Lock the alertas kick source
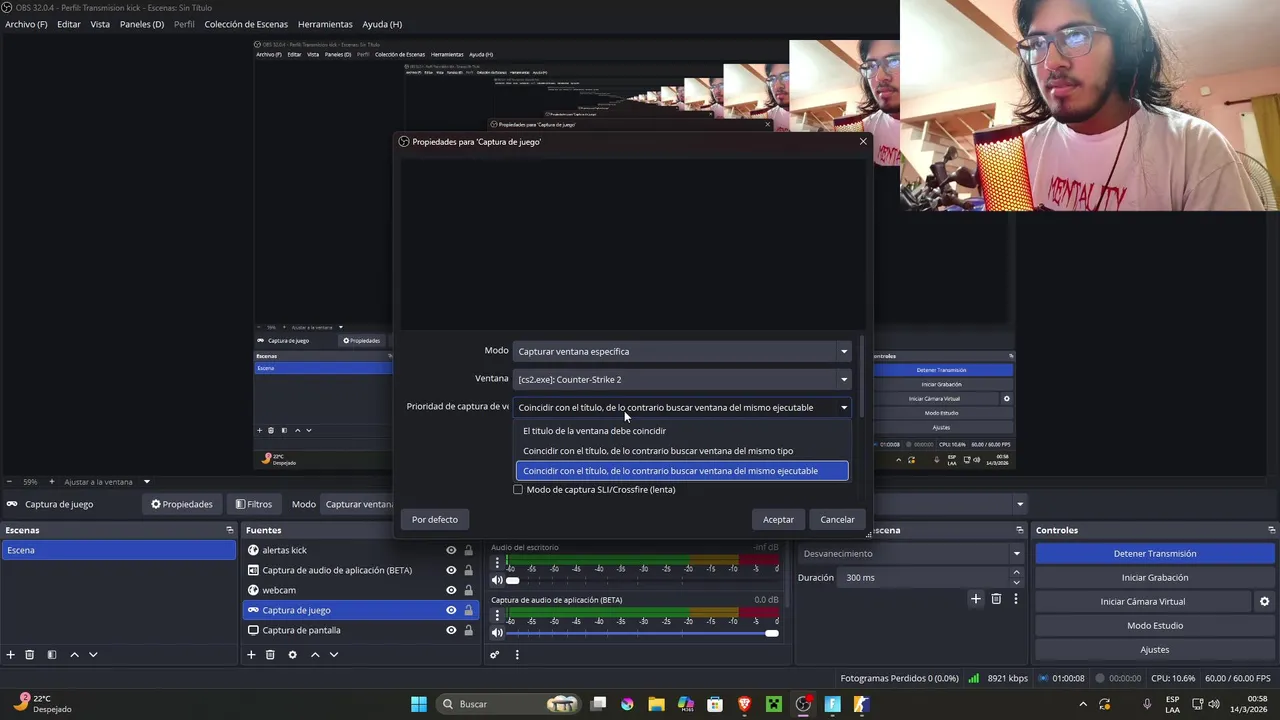Image resolution: width=1280 pixels, height=720 pixels. pos(468,550)
